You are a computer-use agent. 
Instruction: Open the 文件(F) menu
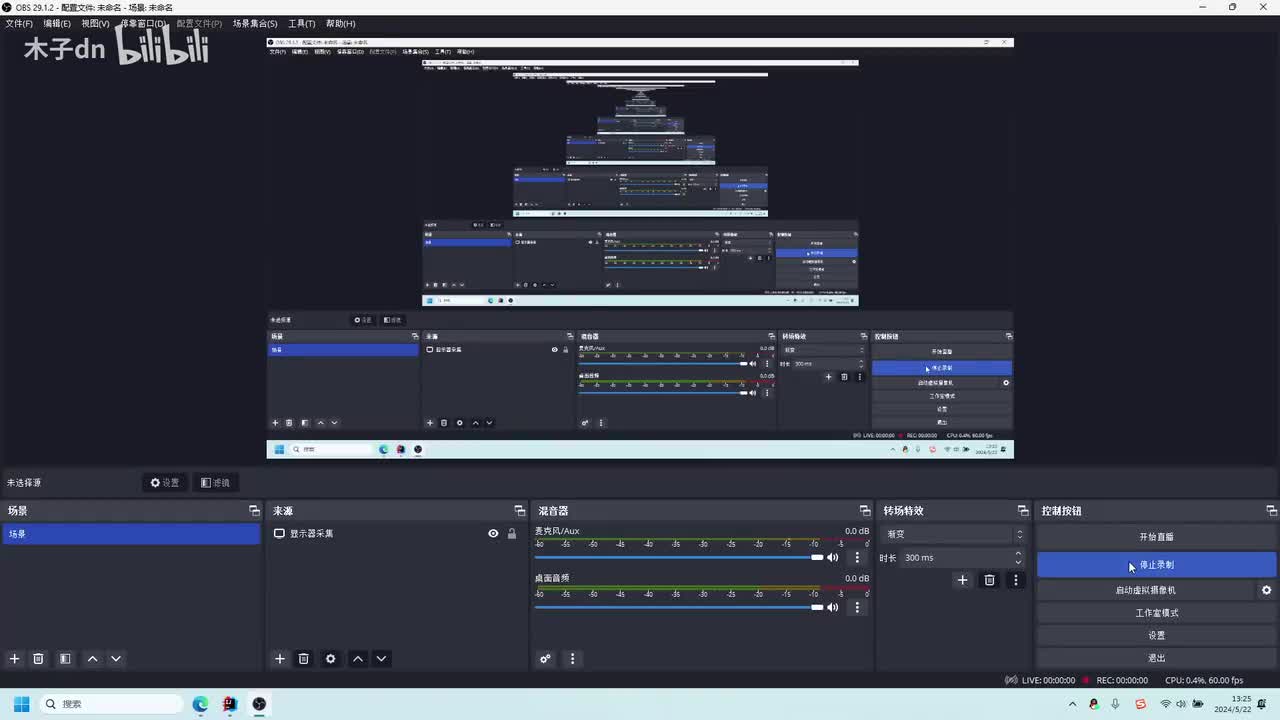point(19,23)
